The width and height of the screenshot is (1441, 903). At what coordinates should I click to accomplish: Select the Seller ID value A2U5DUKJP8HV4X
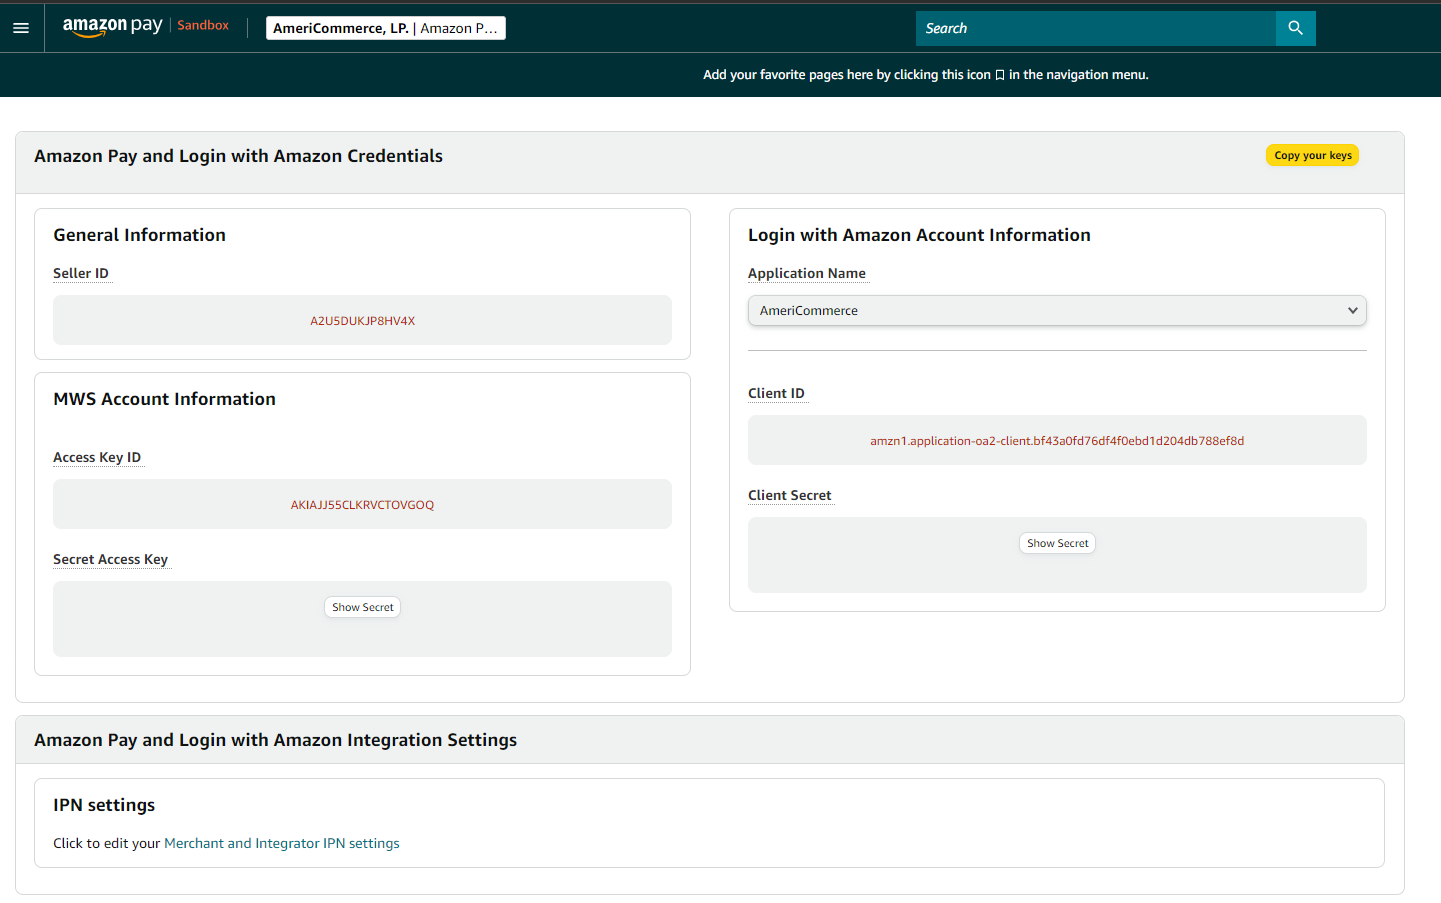362,321
